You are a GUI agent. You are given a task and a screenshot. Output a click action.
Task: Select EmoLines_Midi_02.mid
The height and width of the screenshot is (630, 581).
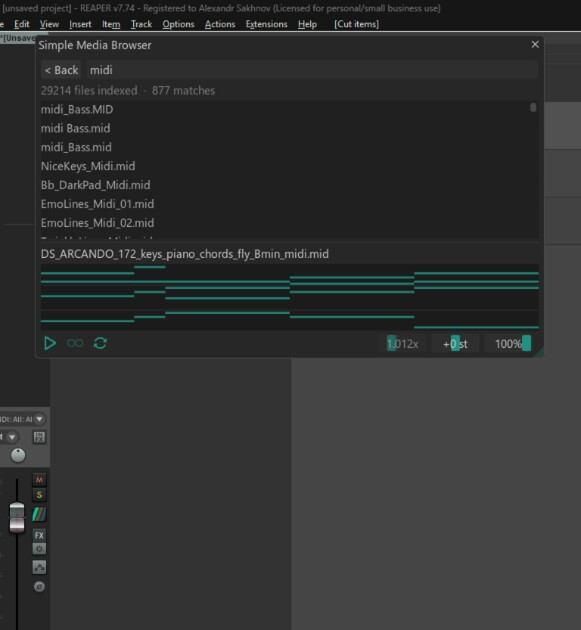(x=97, y=223)
